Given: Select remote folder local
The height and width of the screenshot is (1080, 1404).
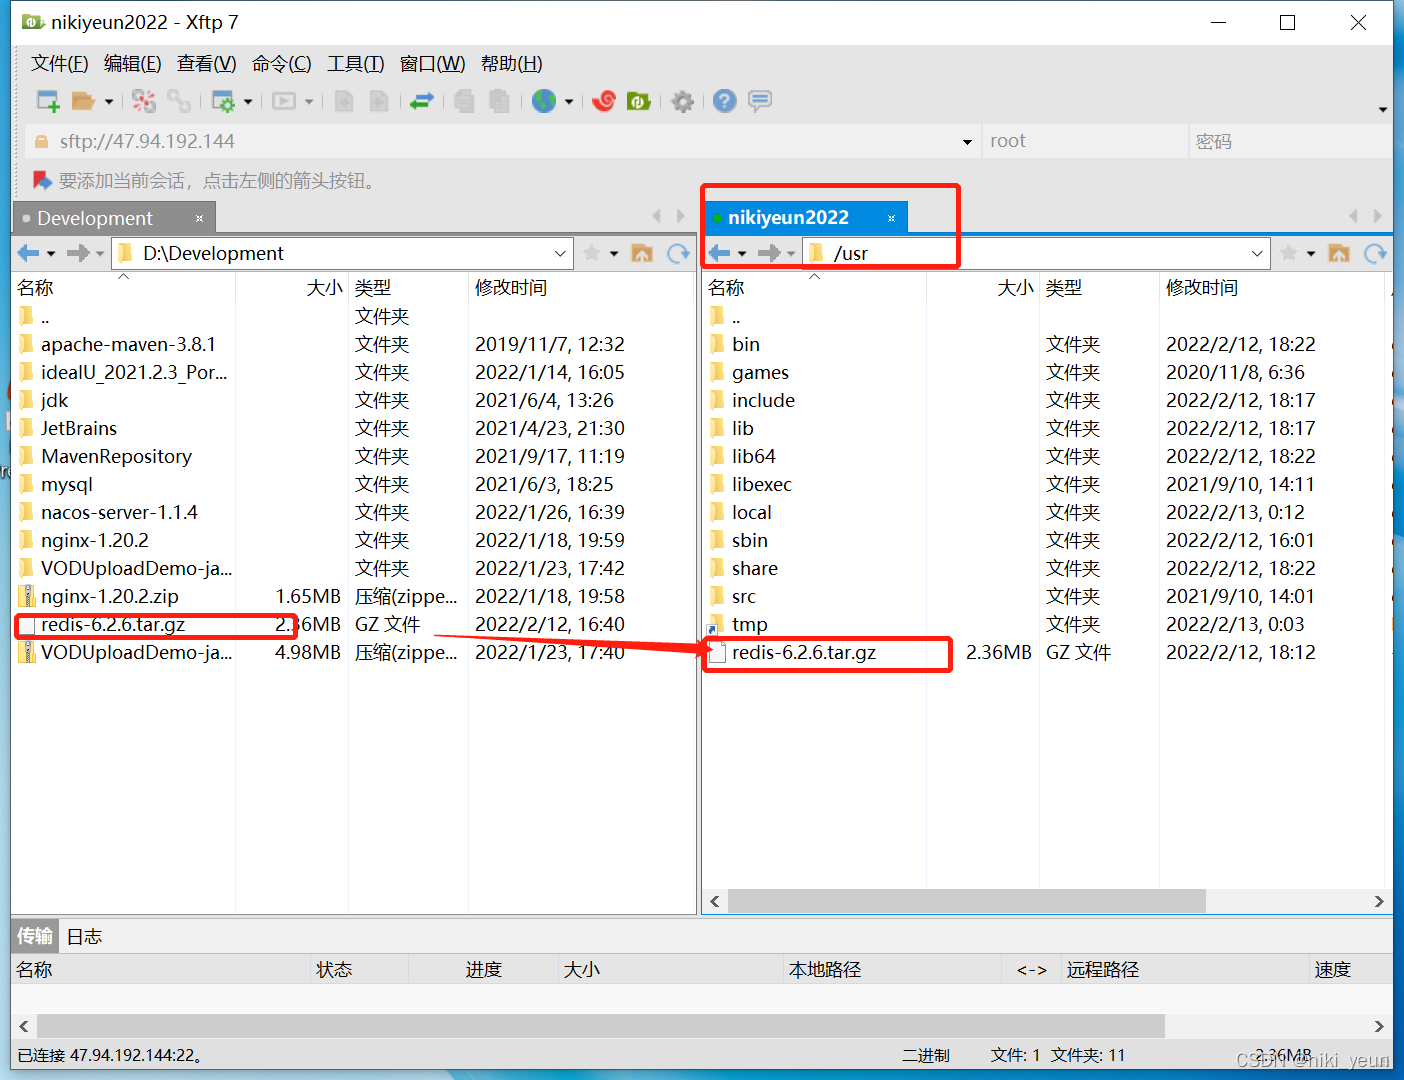Looking at the screenshot, I should pyautogui.click(x=751, y=513).
